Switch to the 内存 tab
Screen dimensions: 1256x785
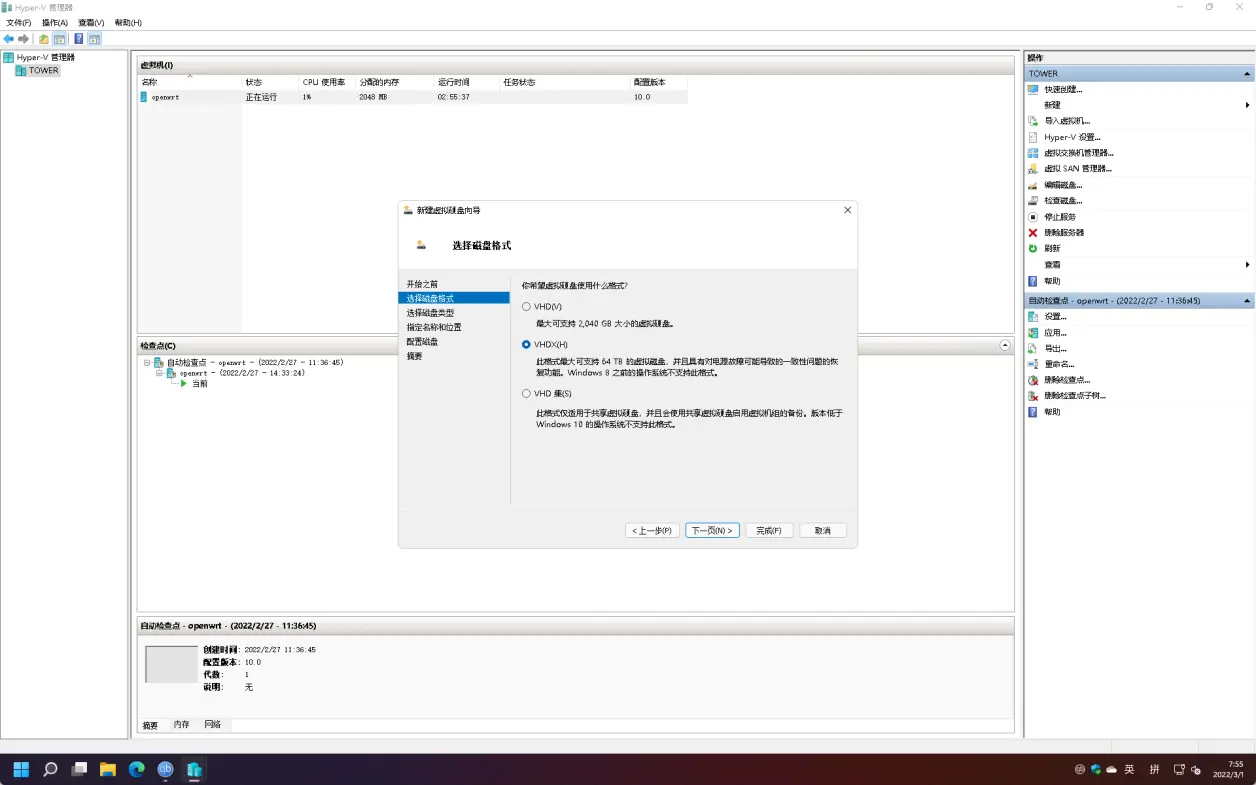(x=181, y=725)
